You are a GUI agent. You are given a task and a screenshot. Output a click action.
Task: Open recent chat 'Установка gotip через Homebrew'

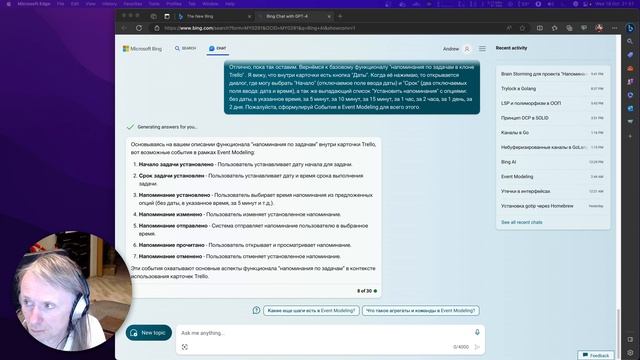pos(552,206)
